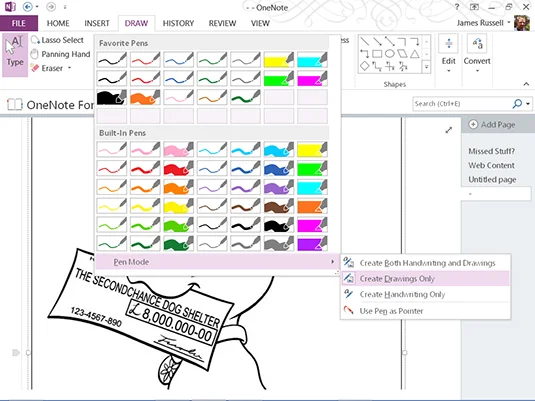Activate the Panning Hand tool

point(60,54)
